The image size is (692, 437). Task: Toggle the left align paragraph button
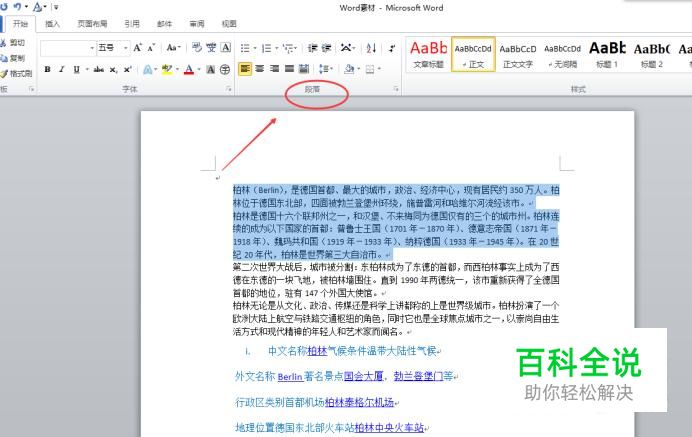pyautogui.click(x=245, y=69)
